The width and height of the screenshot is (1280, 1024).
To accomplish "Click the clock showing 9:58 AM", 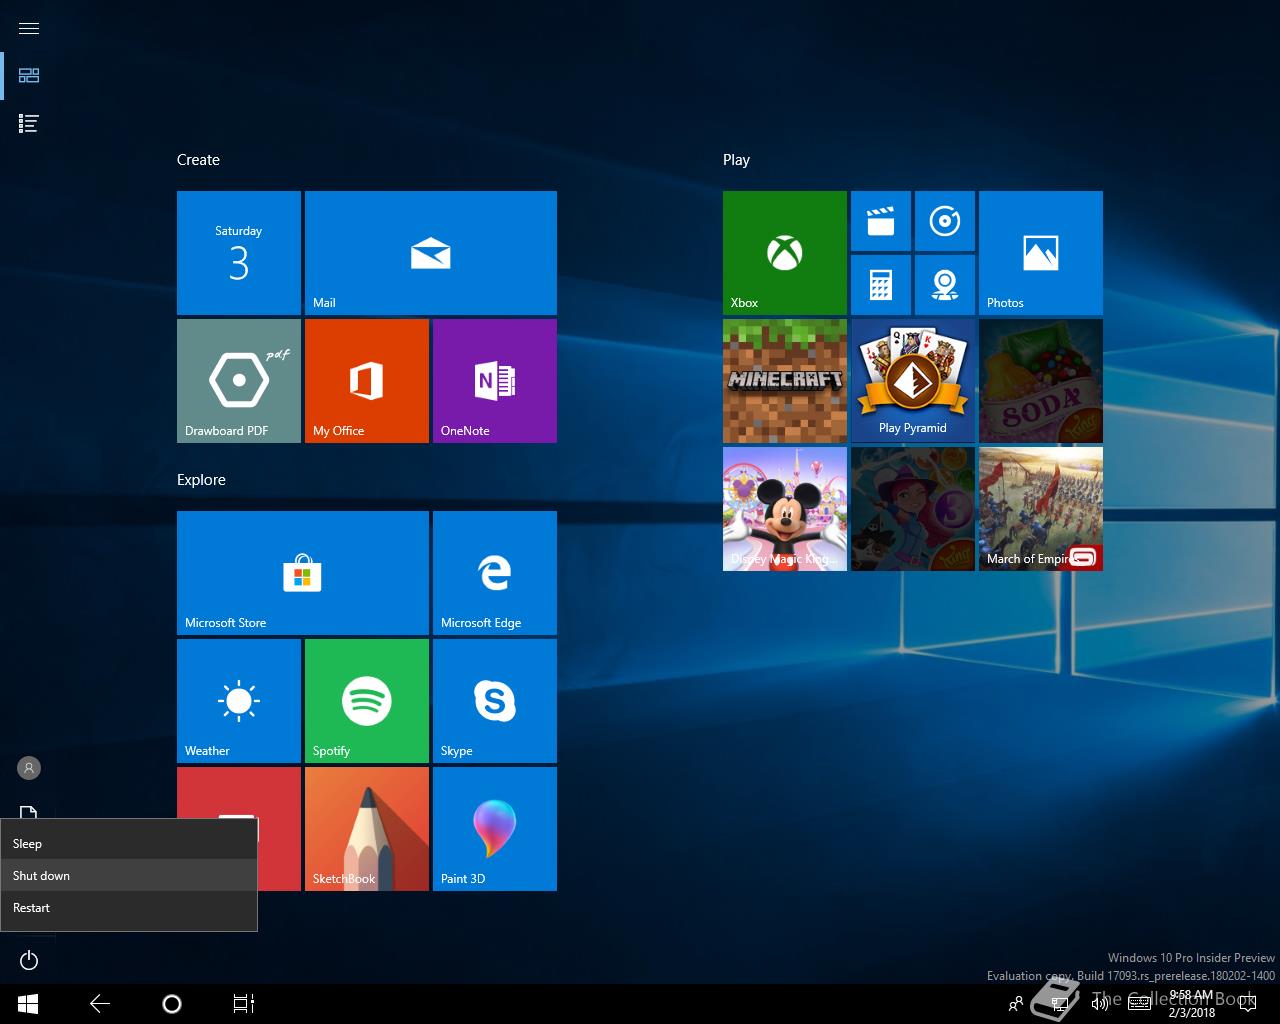I will point(1191,1004).
